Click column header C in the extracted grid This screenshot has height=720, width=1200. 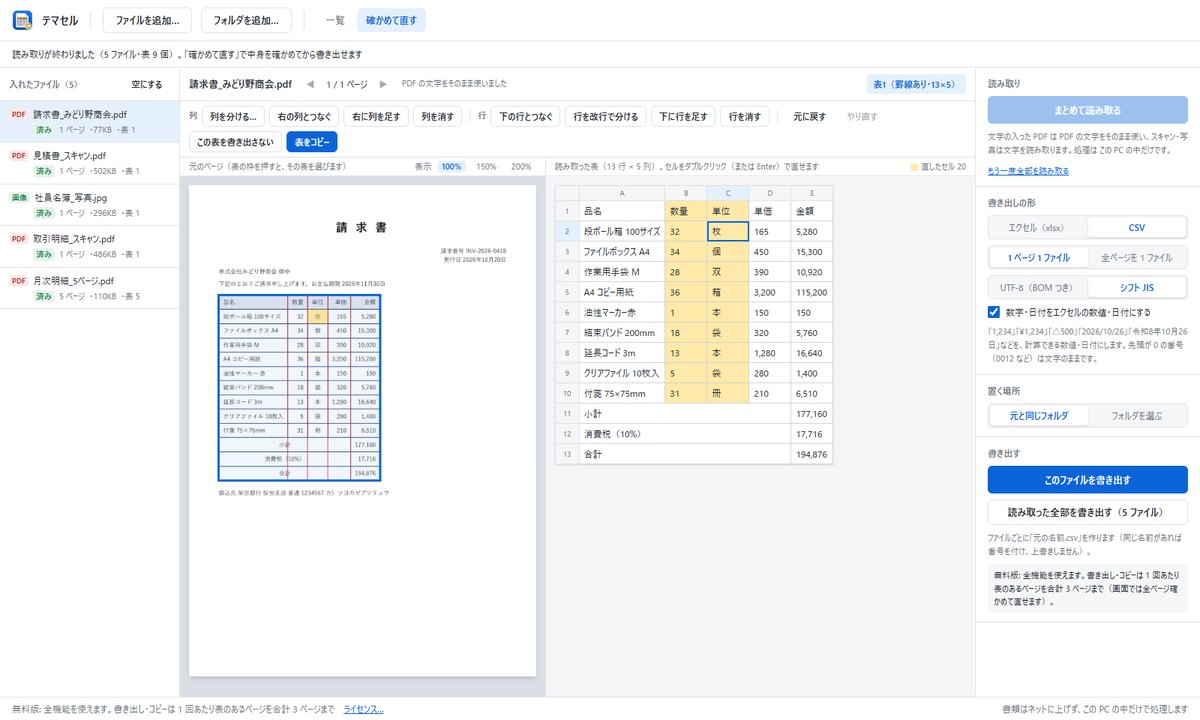tap(727, 193)
